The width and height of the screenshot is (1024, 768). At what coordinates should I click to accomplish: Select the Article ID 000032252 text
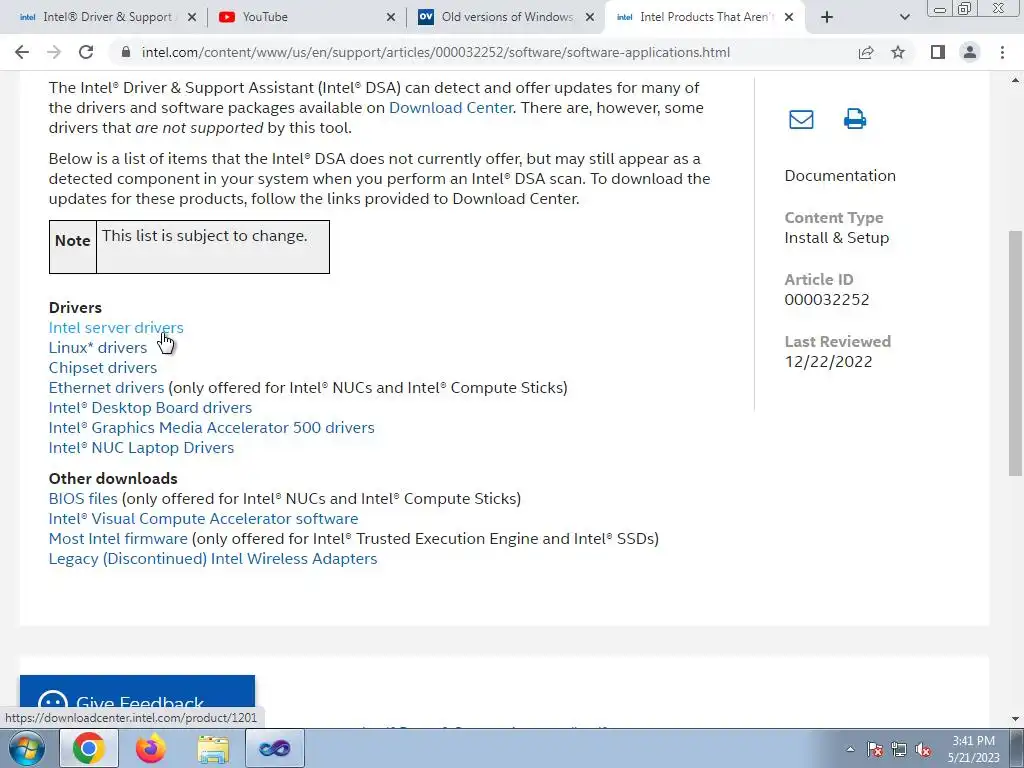(827, 300)
